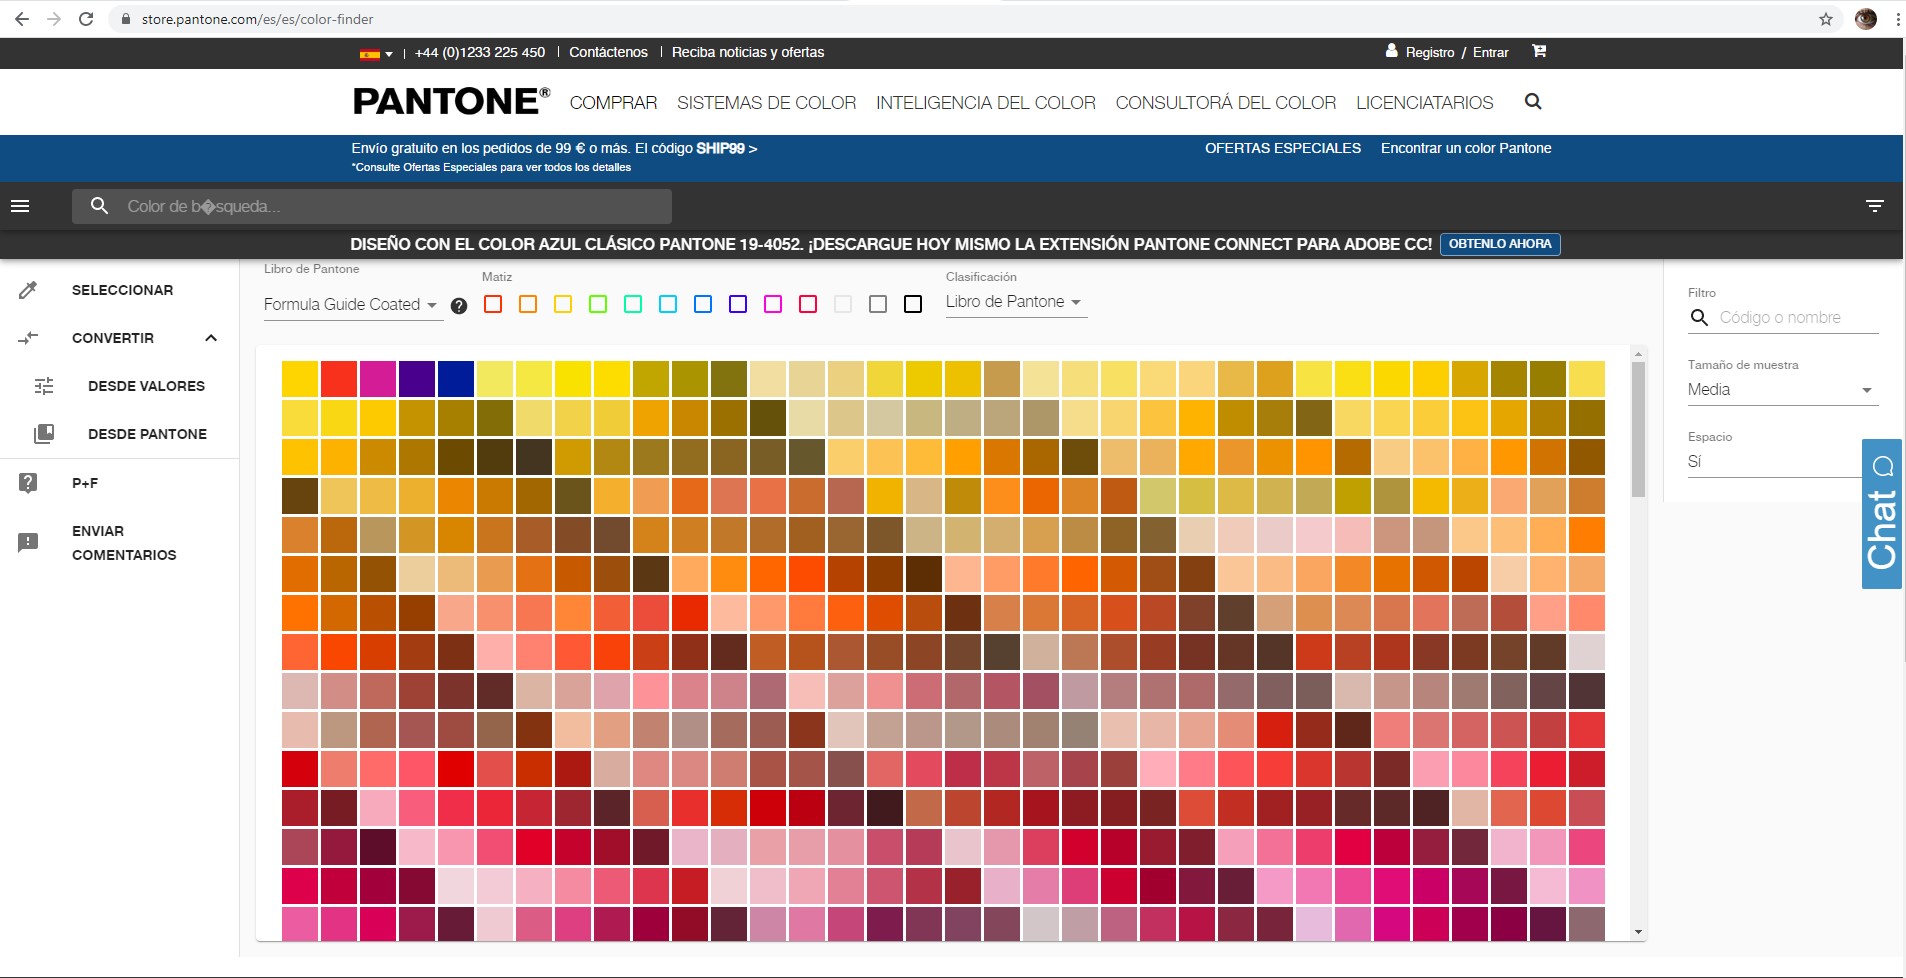This screenshot has width=1906, height=978.
Task: Open the search magnifier icon
Action: coord(1533,101)
